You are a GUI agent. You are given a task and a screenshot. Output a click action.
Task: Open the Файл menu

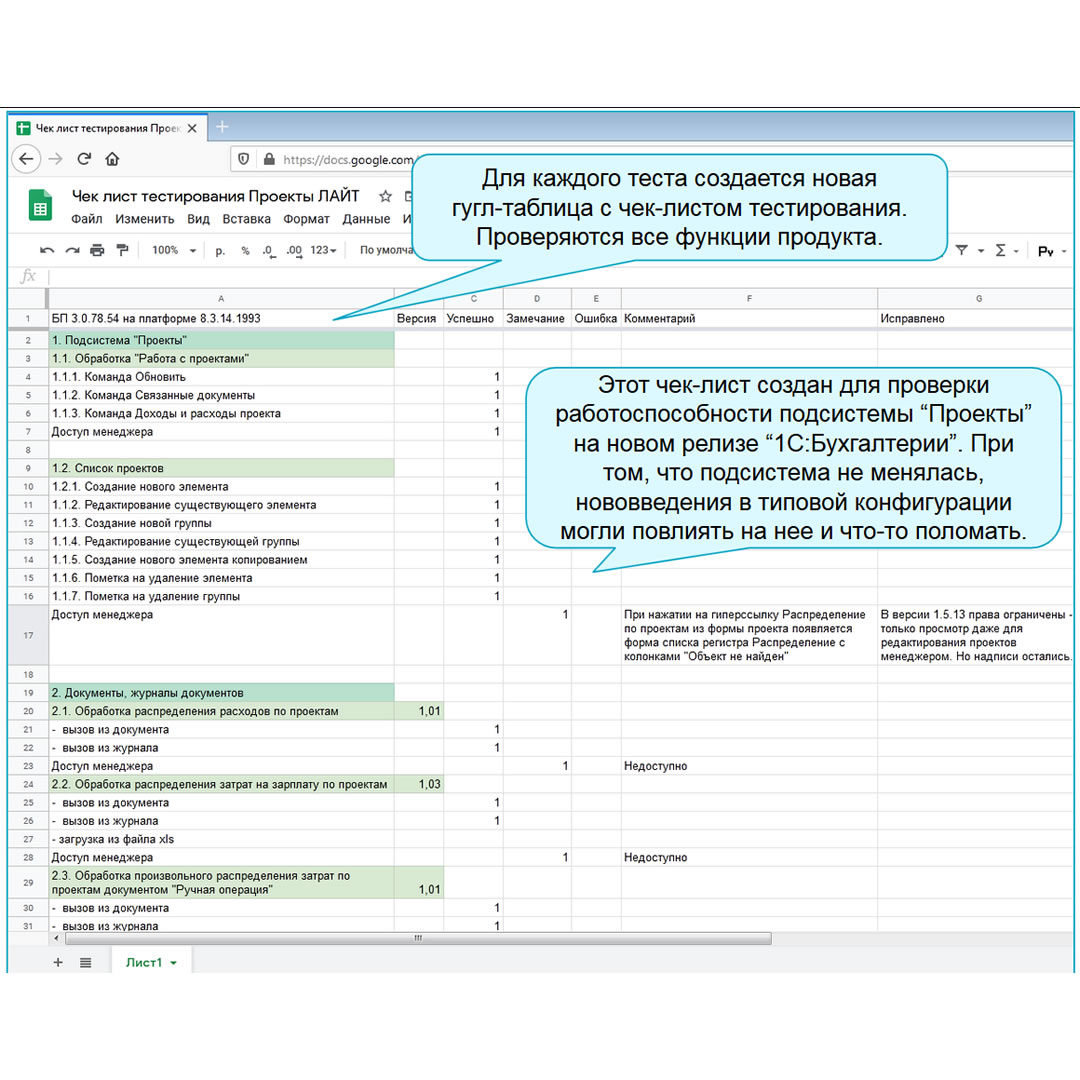tap(86, 219)
